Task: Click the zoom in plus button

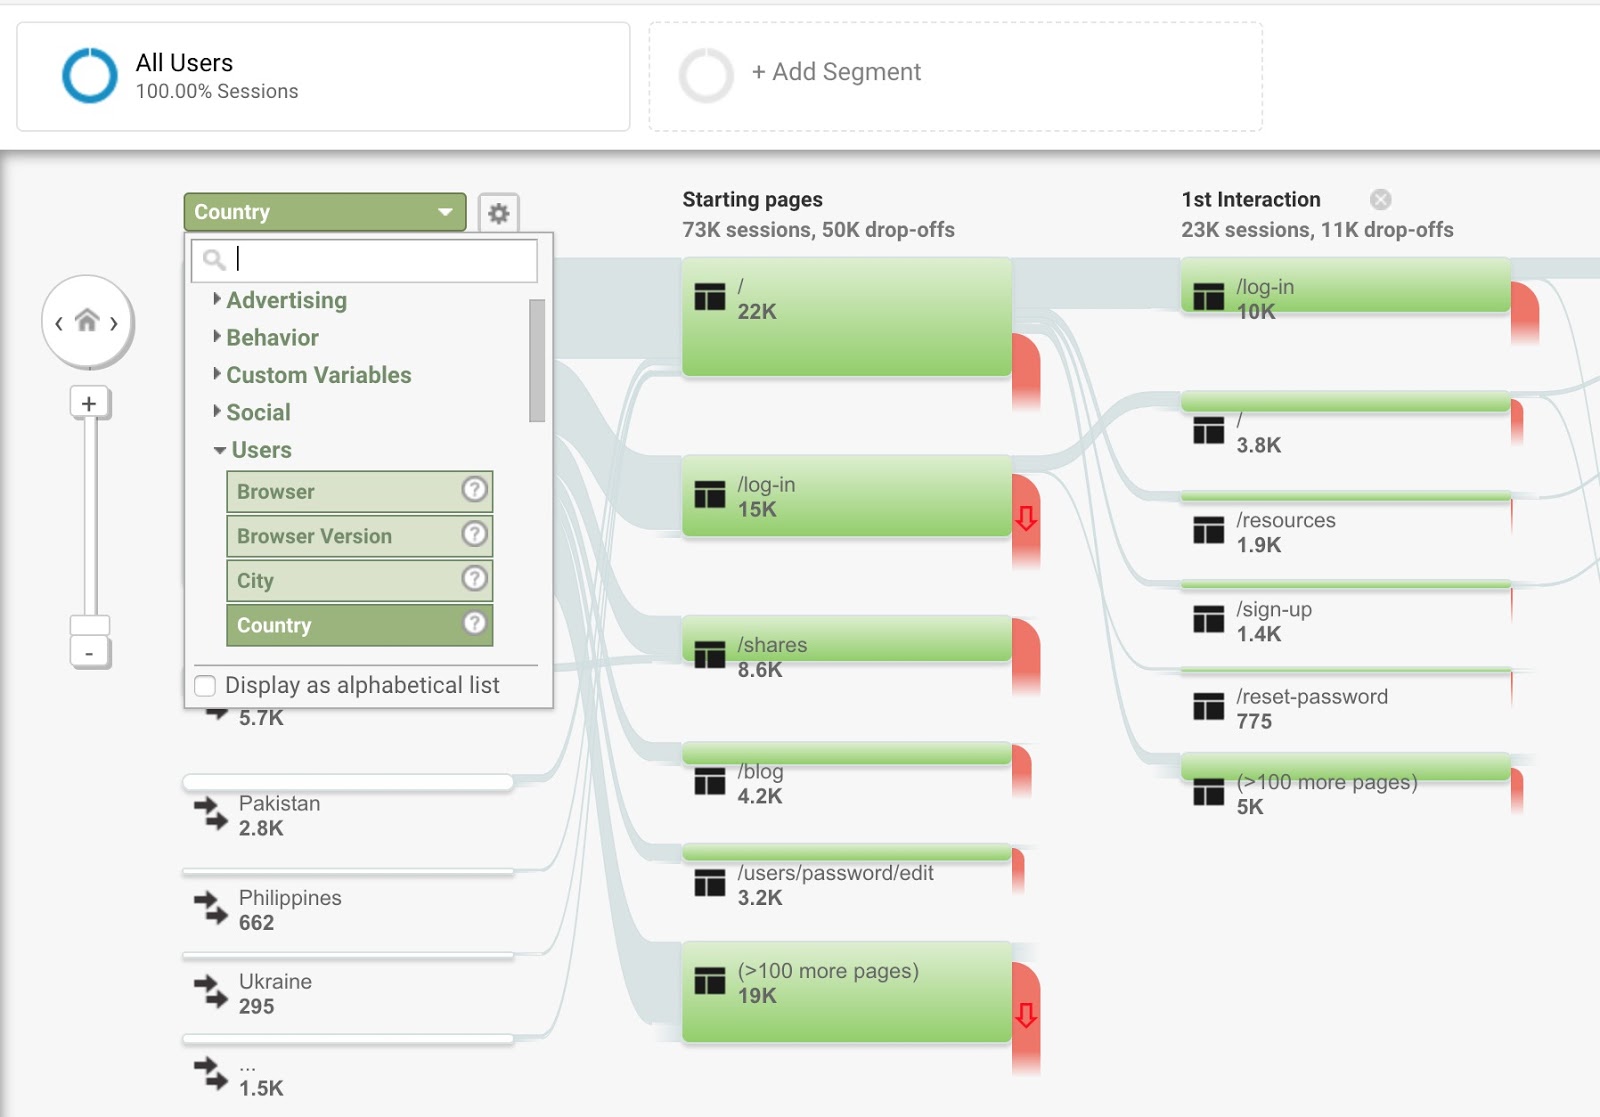Action: point(89,403)
